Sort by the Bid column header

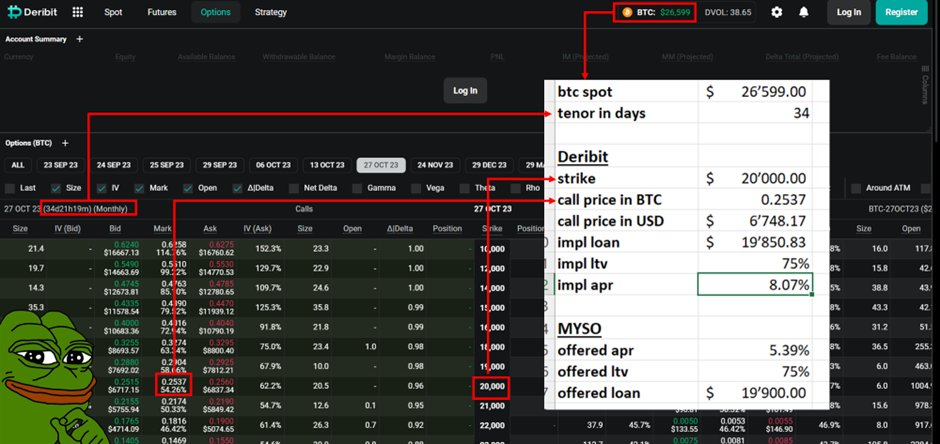115,228
